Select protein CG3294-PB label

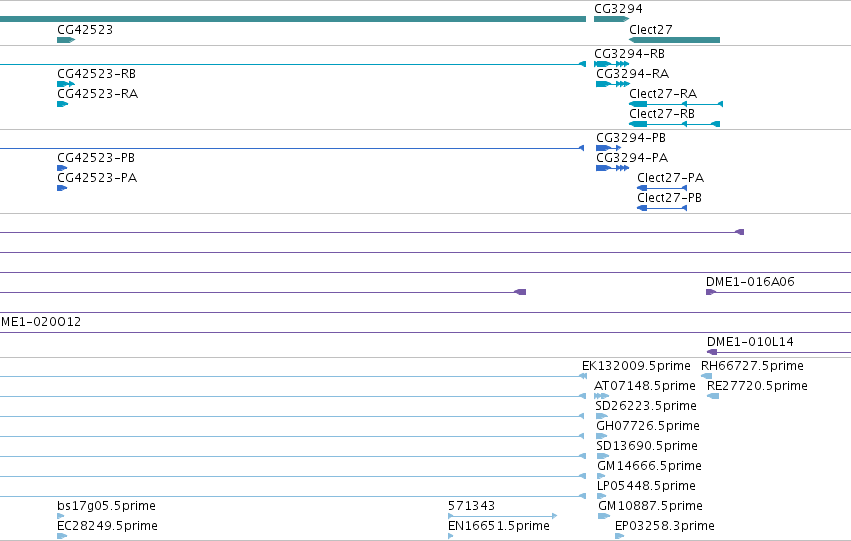631,138
